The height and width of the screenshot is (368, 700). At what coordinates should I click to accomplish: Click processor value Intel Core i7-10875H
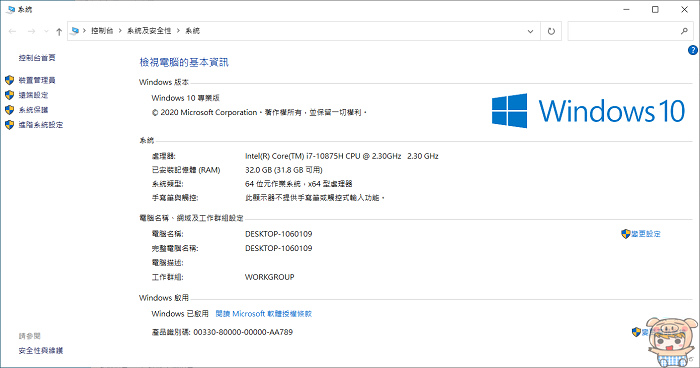[342, 156]
